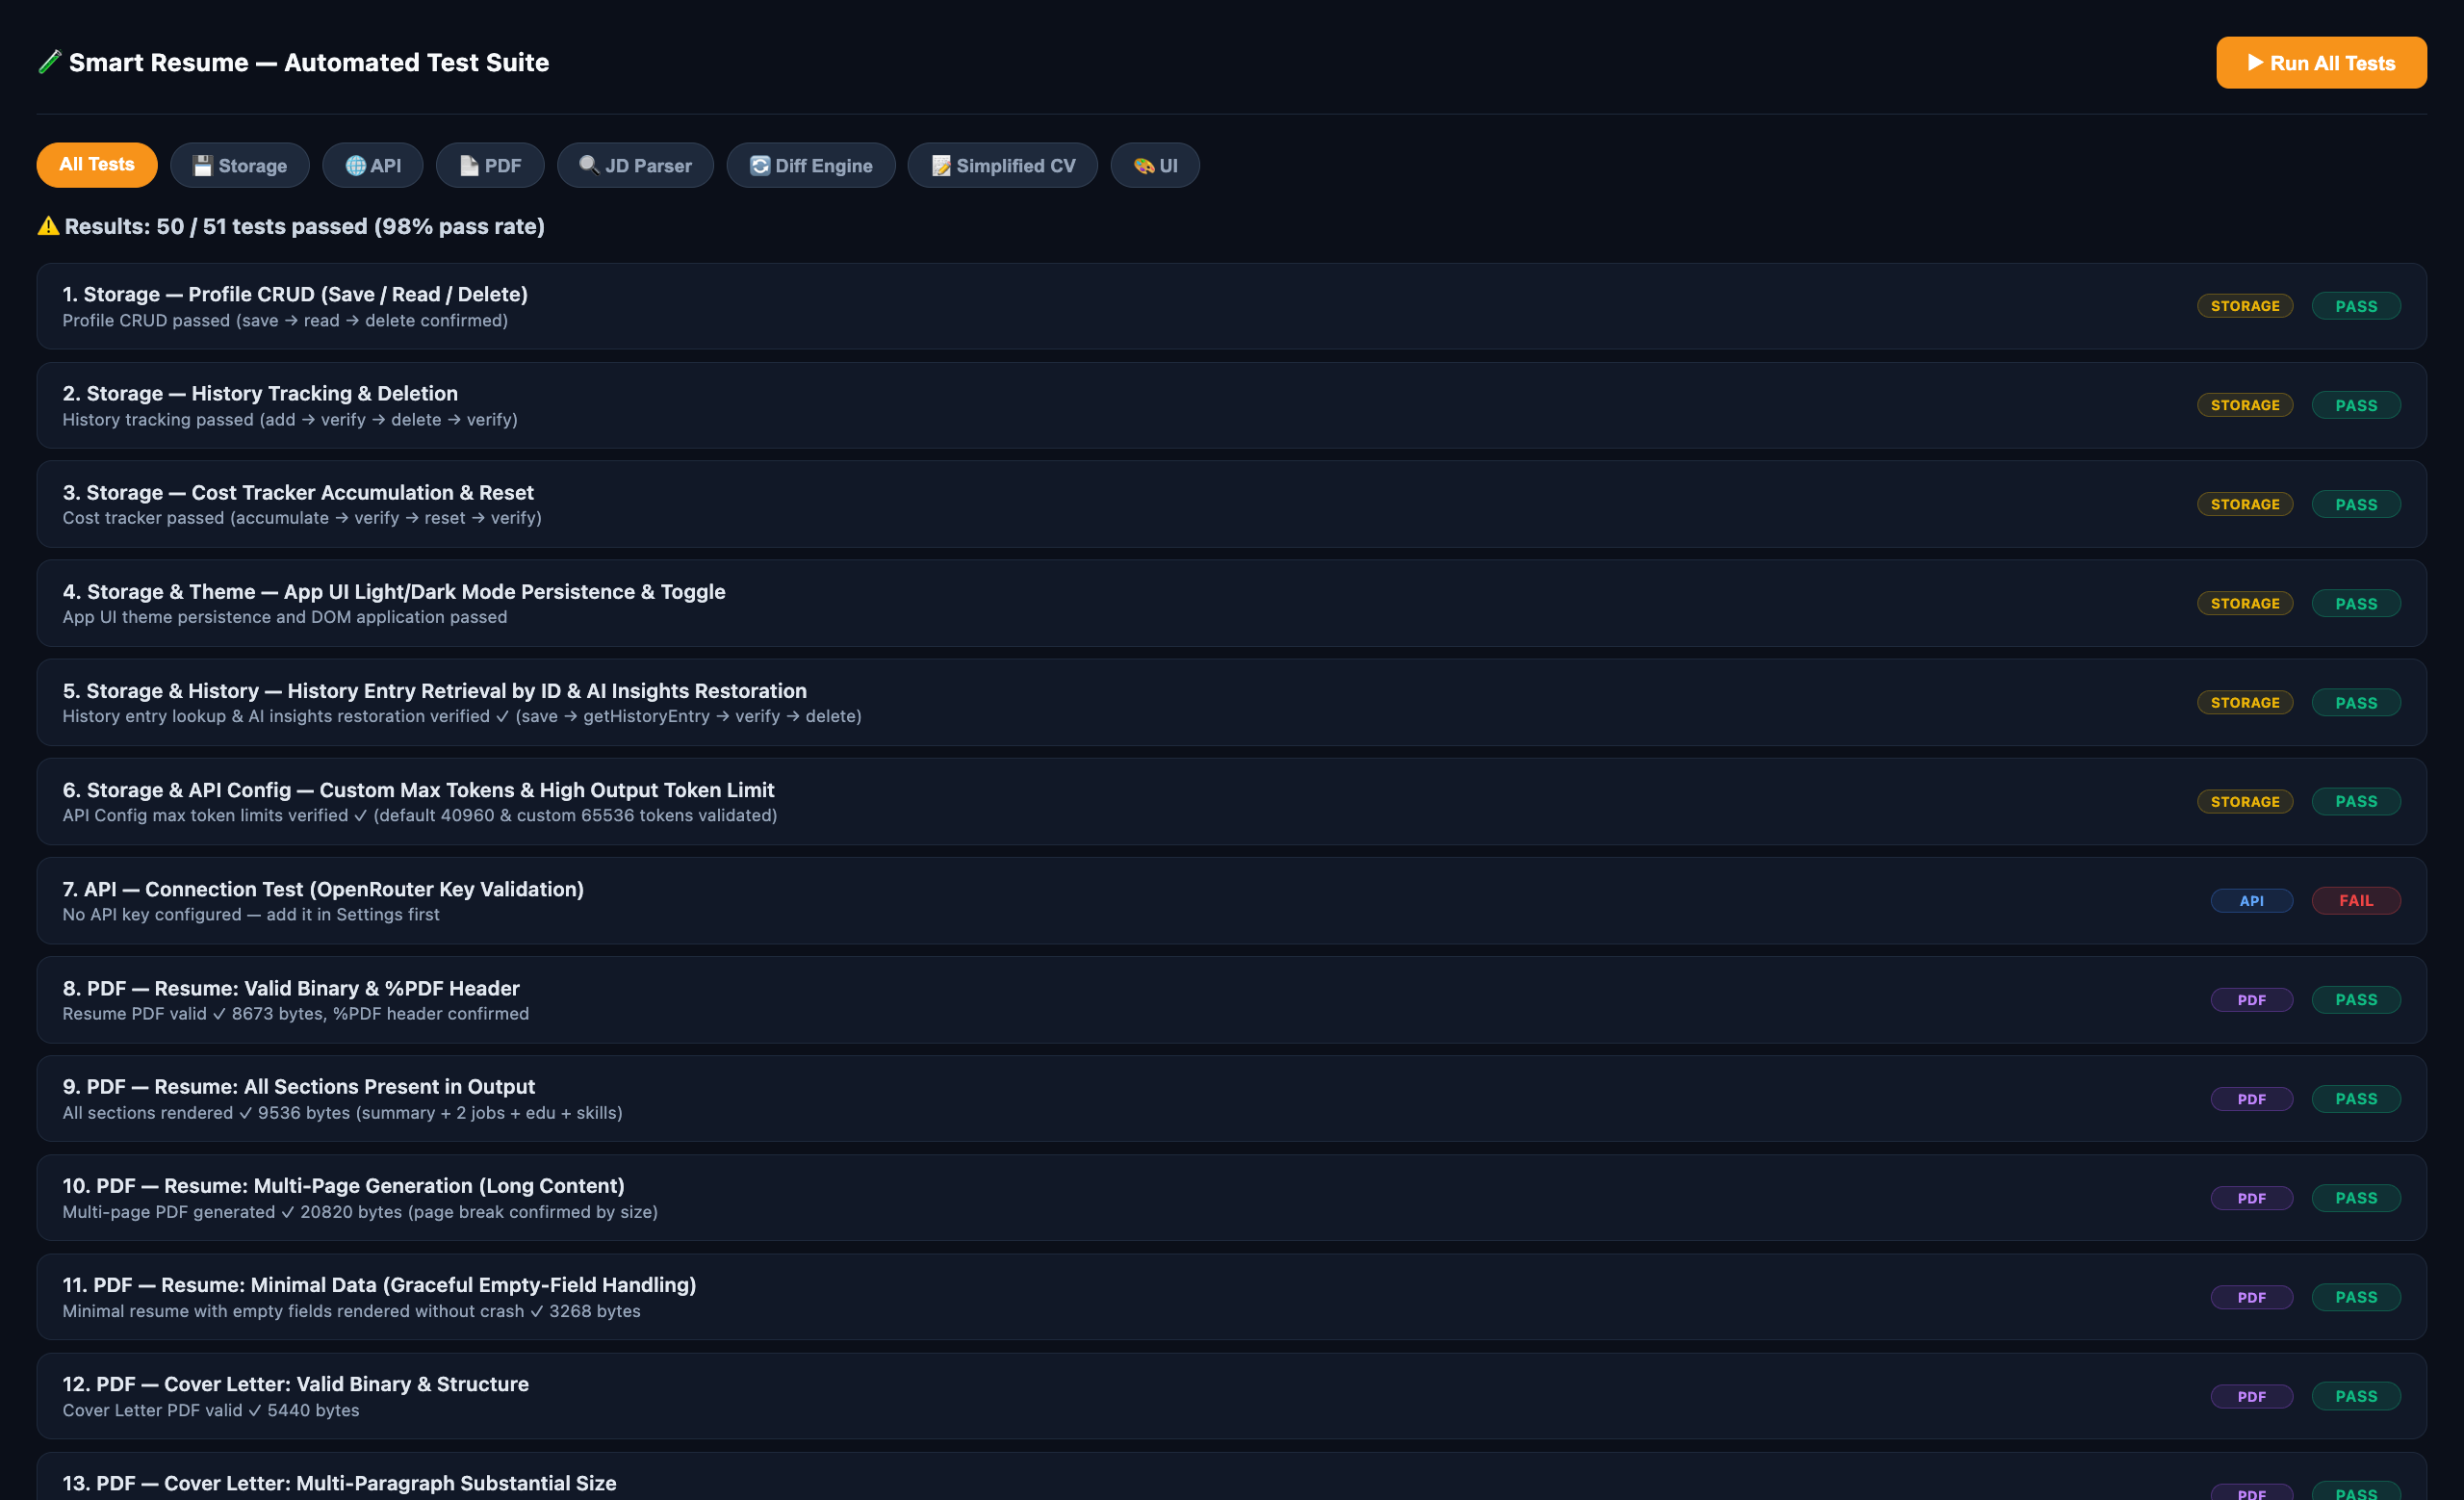
Task: Select test 13 Cover Letter: Multi-Paragraph Substantial Size
Action: click(x=1232, y=1477)
